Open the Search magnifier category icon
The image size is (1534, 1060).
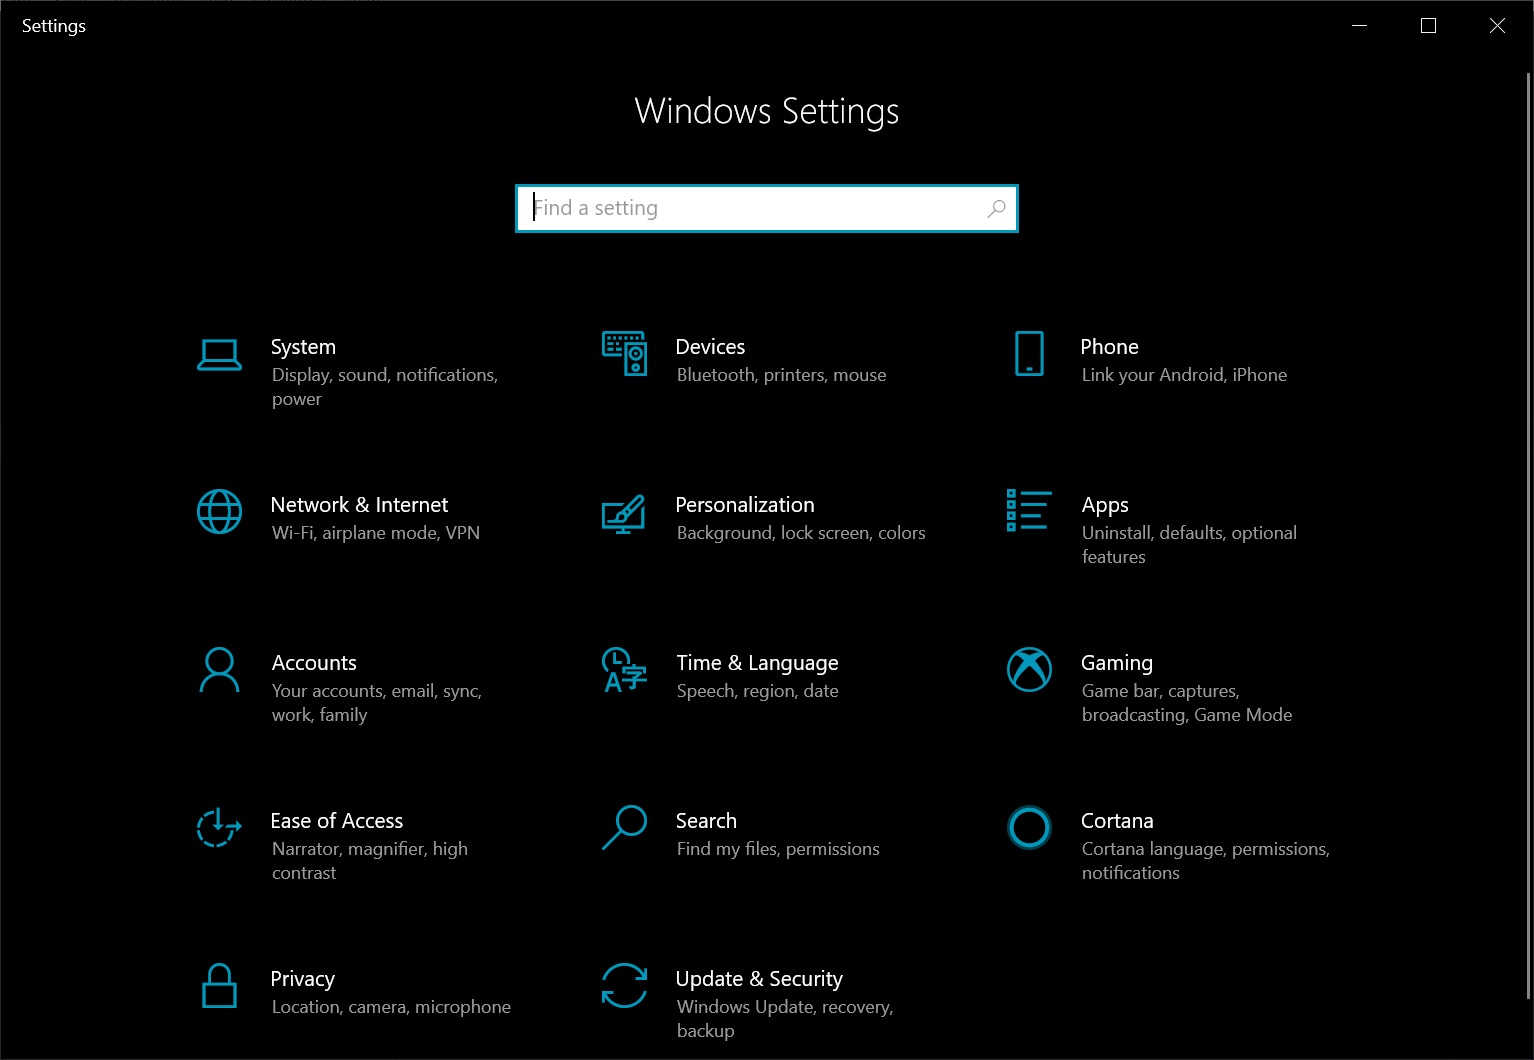(624, 828)
